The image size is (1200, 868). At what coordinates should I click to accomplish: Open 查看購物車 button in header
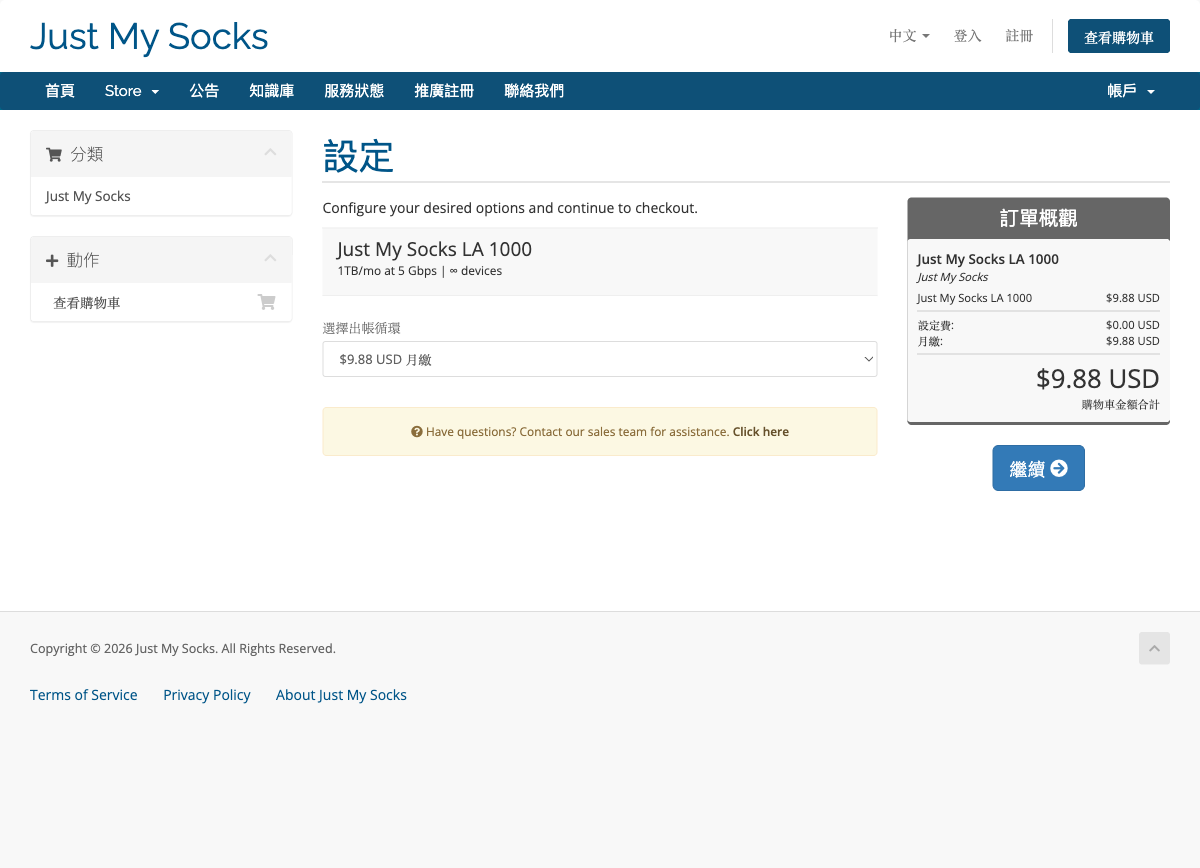pyautogui.click(x=1119, y=37)
